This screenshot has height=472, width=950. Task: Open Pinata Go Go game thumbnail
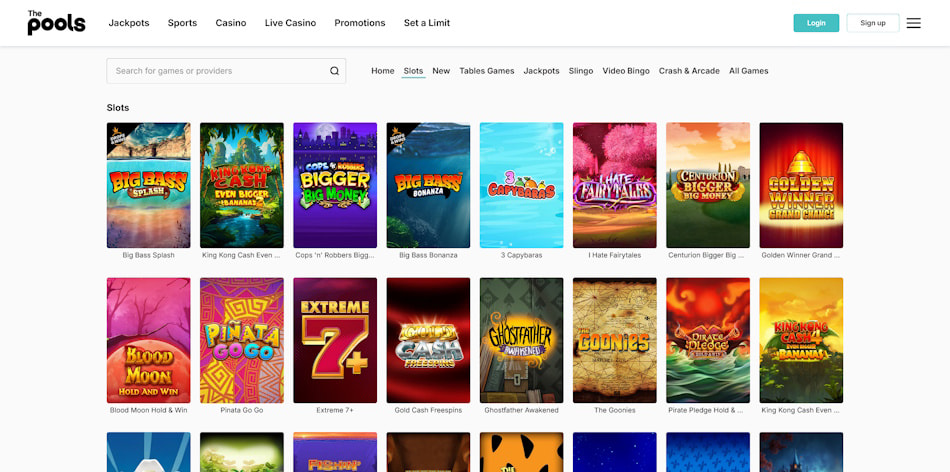click(242, 341)
